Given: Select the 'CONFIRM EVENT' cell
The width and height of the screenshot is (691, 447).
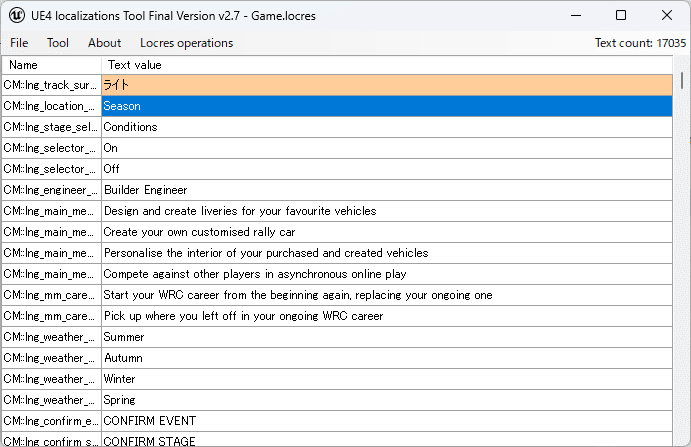Looking at the screenshot, I should (386, 421).
